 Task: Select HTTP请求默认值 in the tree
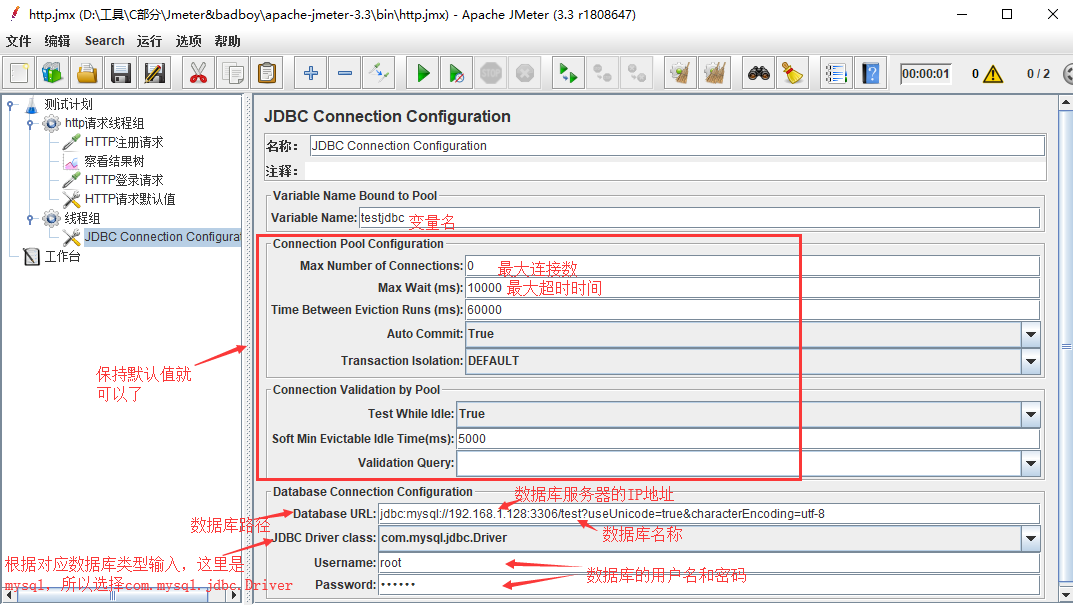click(130, 199)
